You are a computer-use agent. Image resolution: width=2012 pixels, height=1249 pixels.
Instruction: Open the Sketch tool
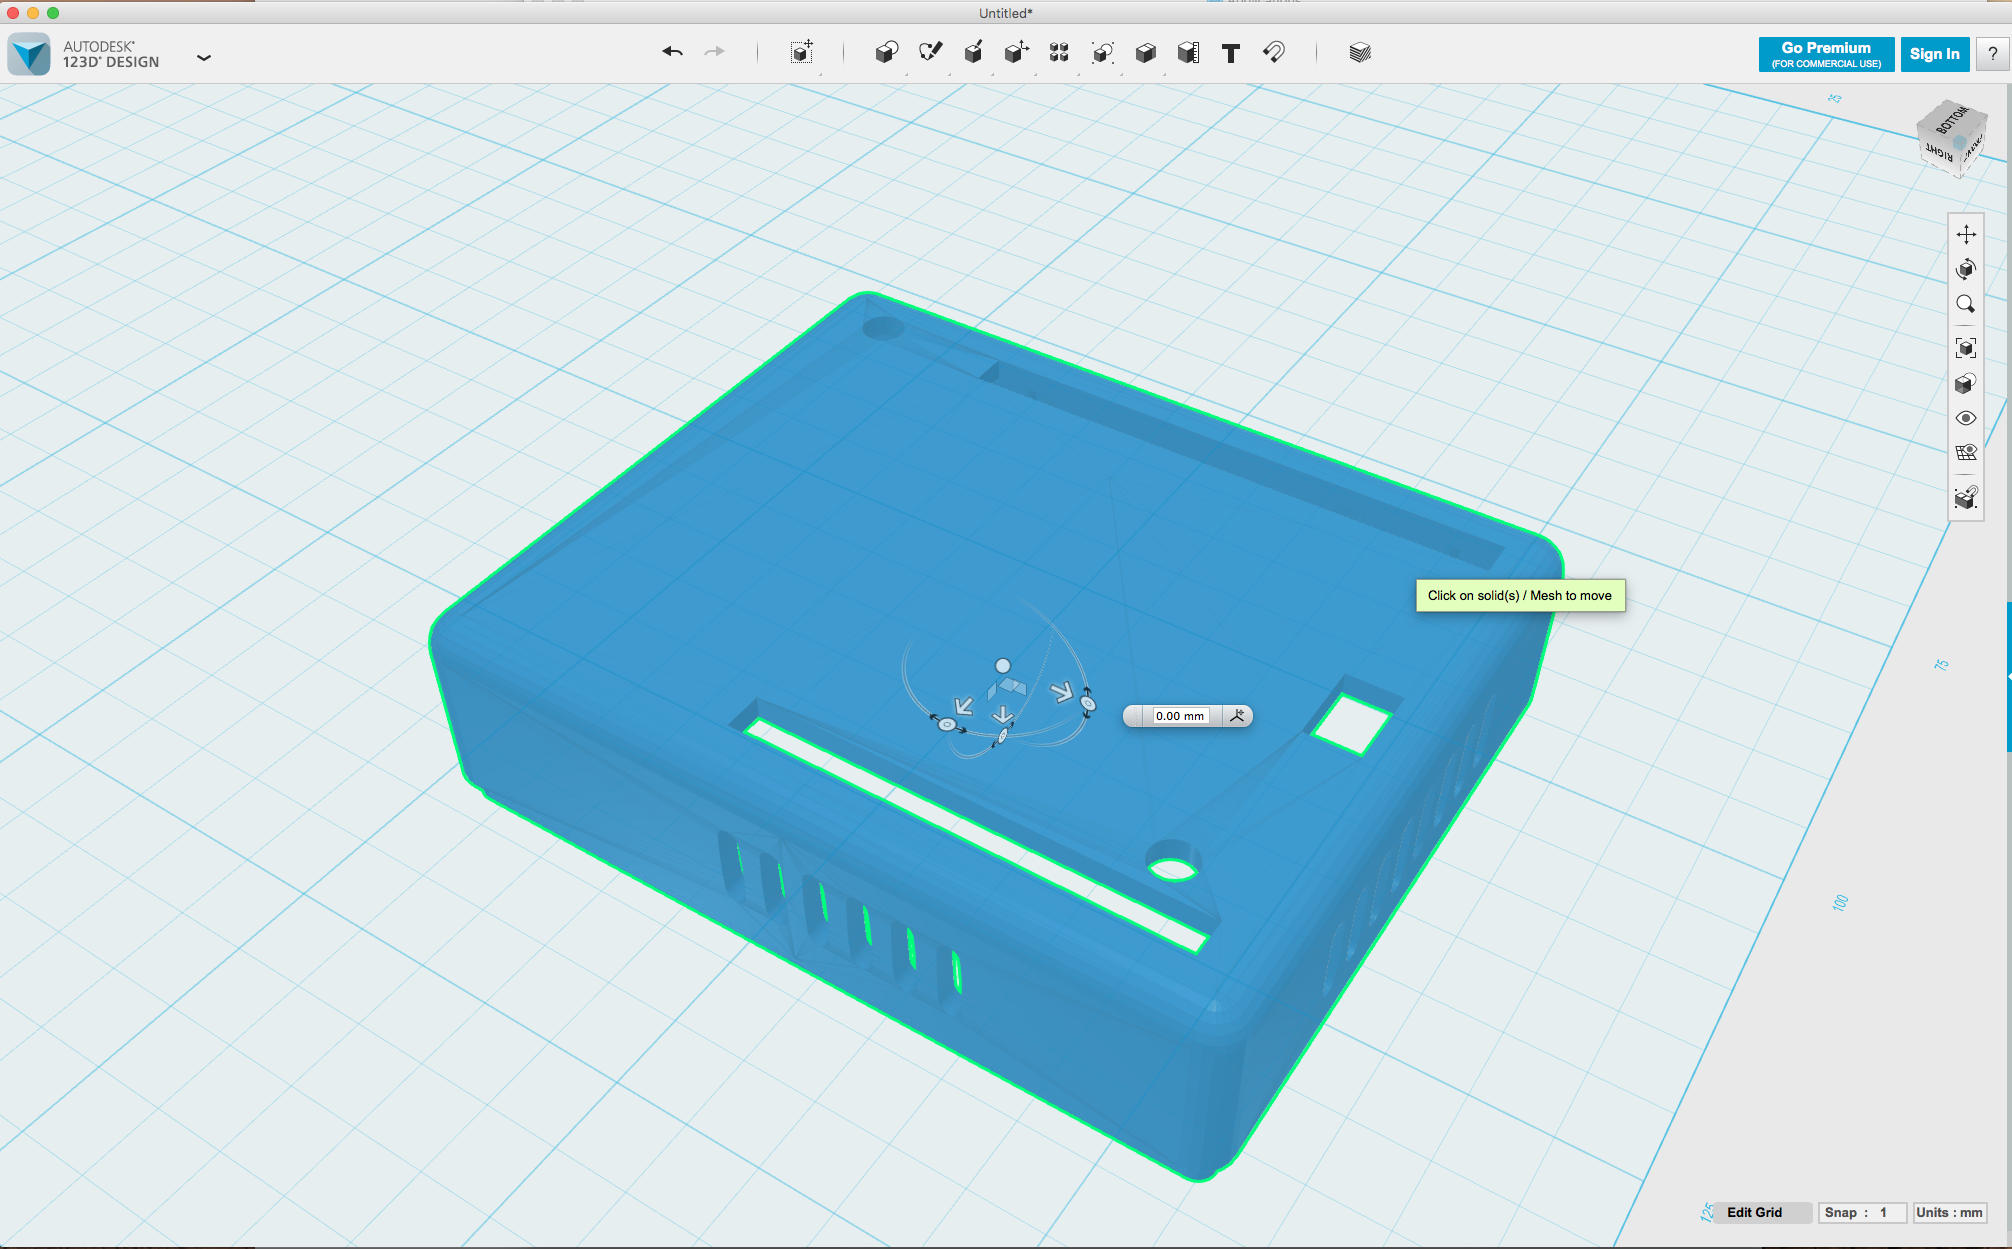pyautogui.click(x=930, y=52)
